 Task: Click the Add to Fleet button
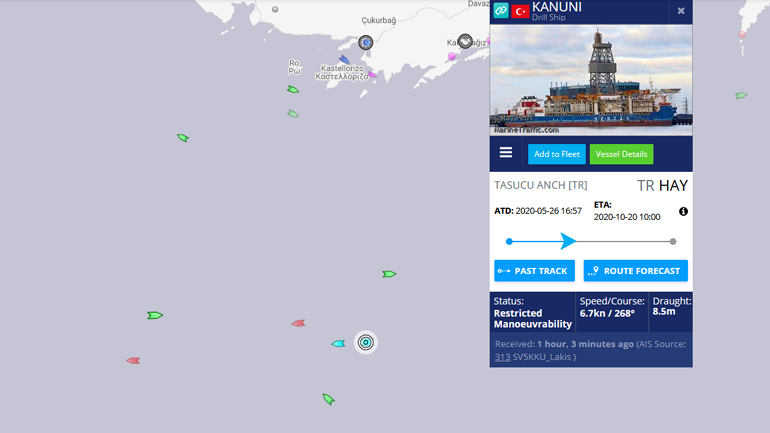557,154
